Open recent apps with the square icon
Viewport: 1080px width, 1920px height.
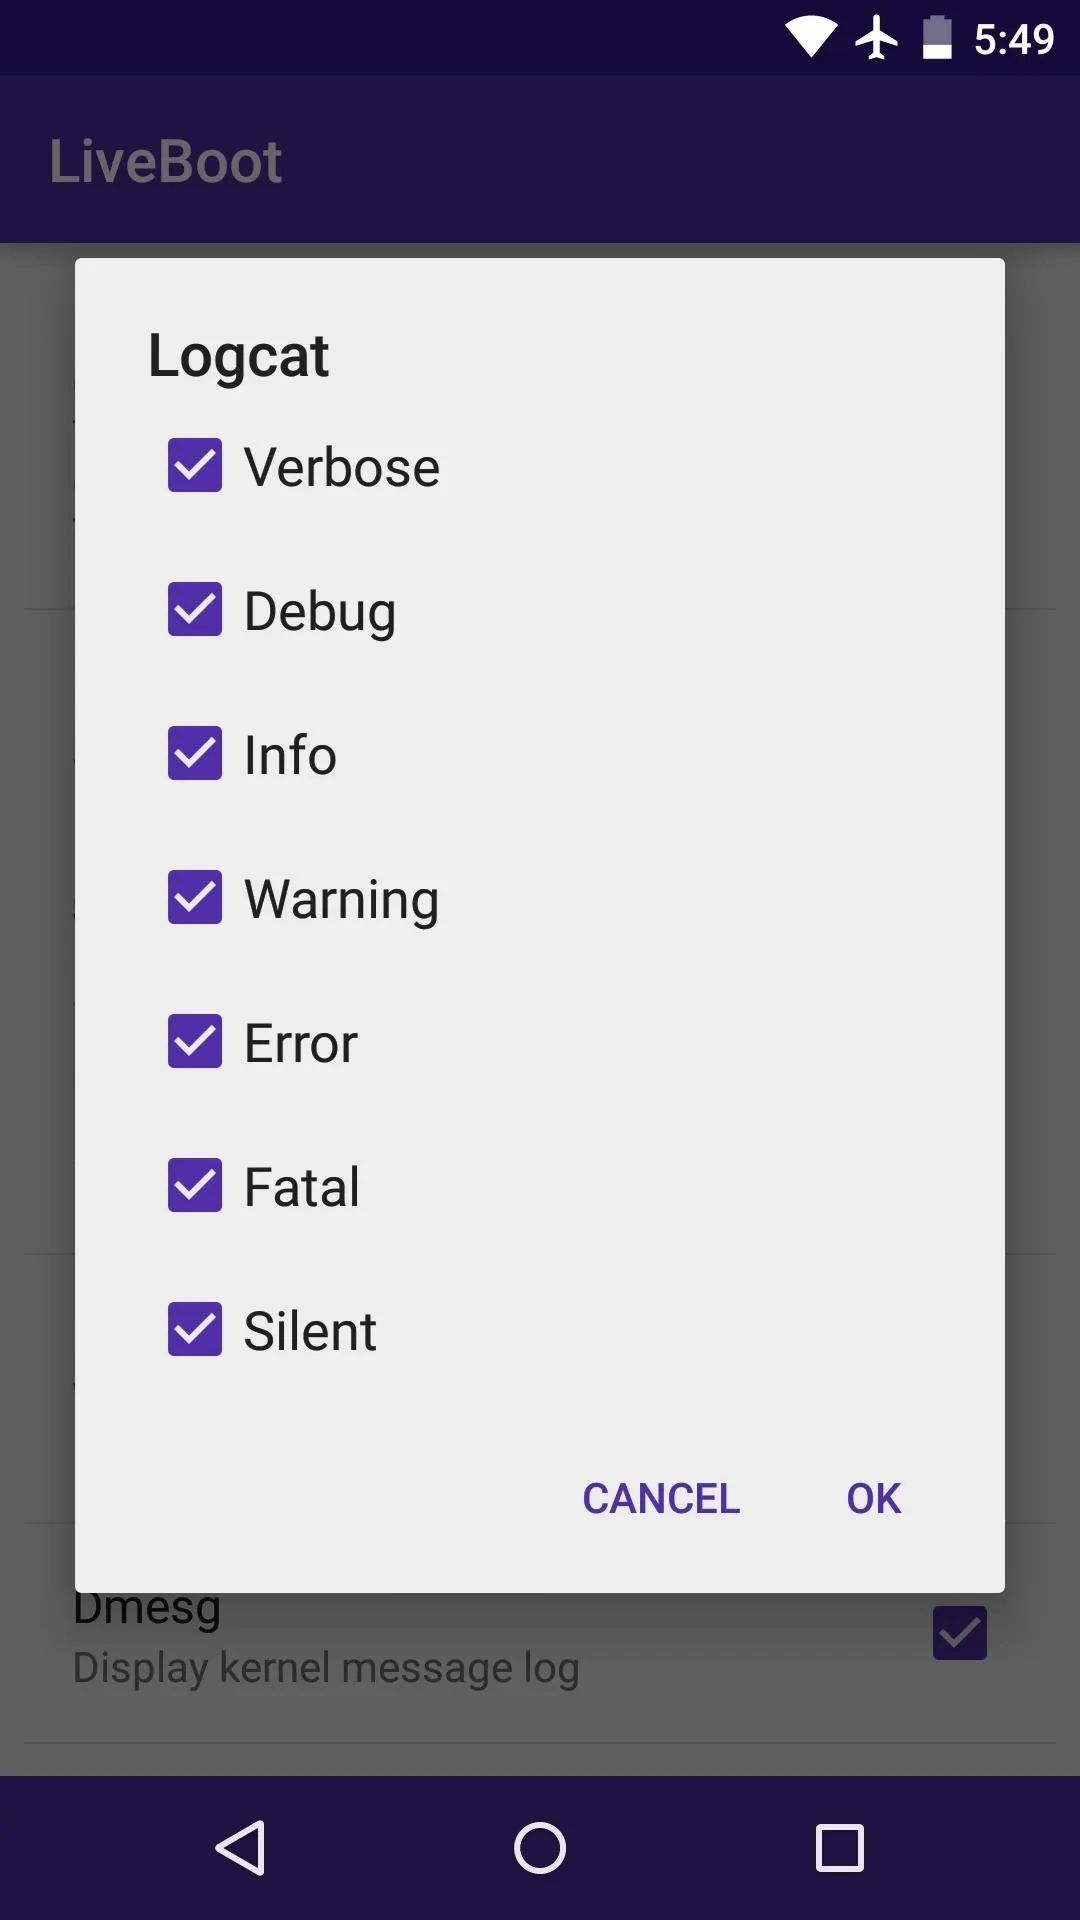click(840, 1847)
